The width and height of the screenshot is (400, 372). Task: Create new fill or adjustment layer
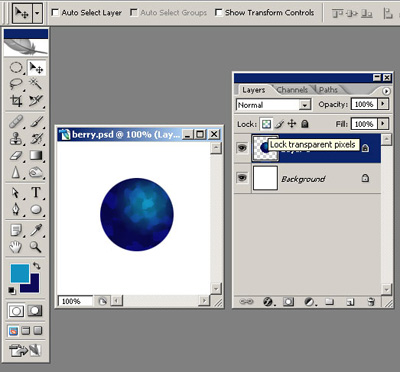pos(310,302)
